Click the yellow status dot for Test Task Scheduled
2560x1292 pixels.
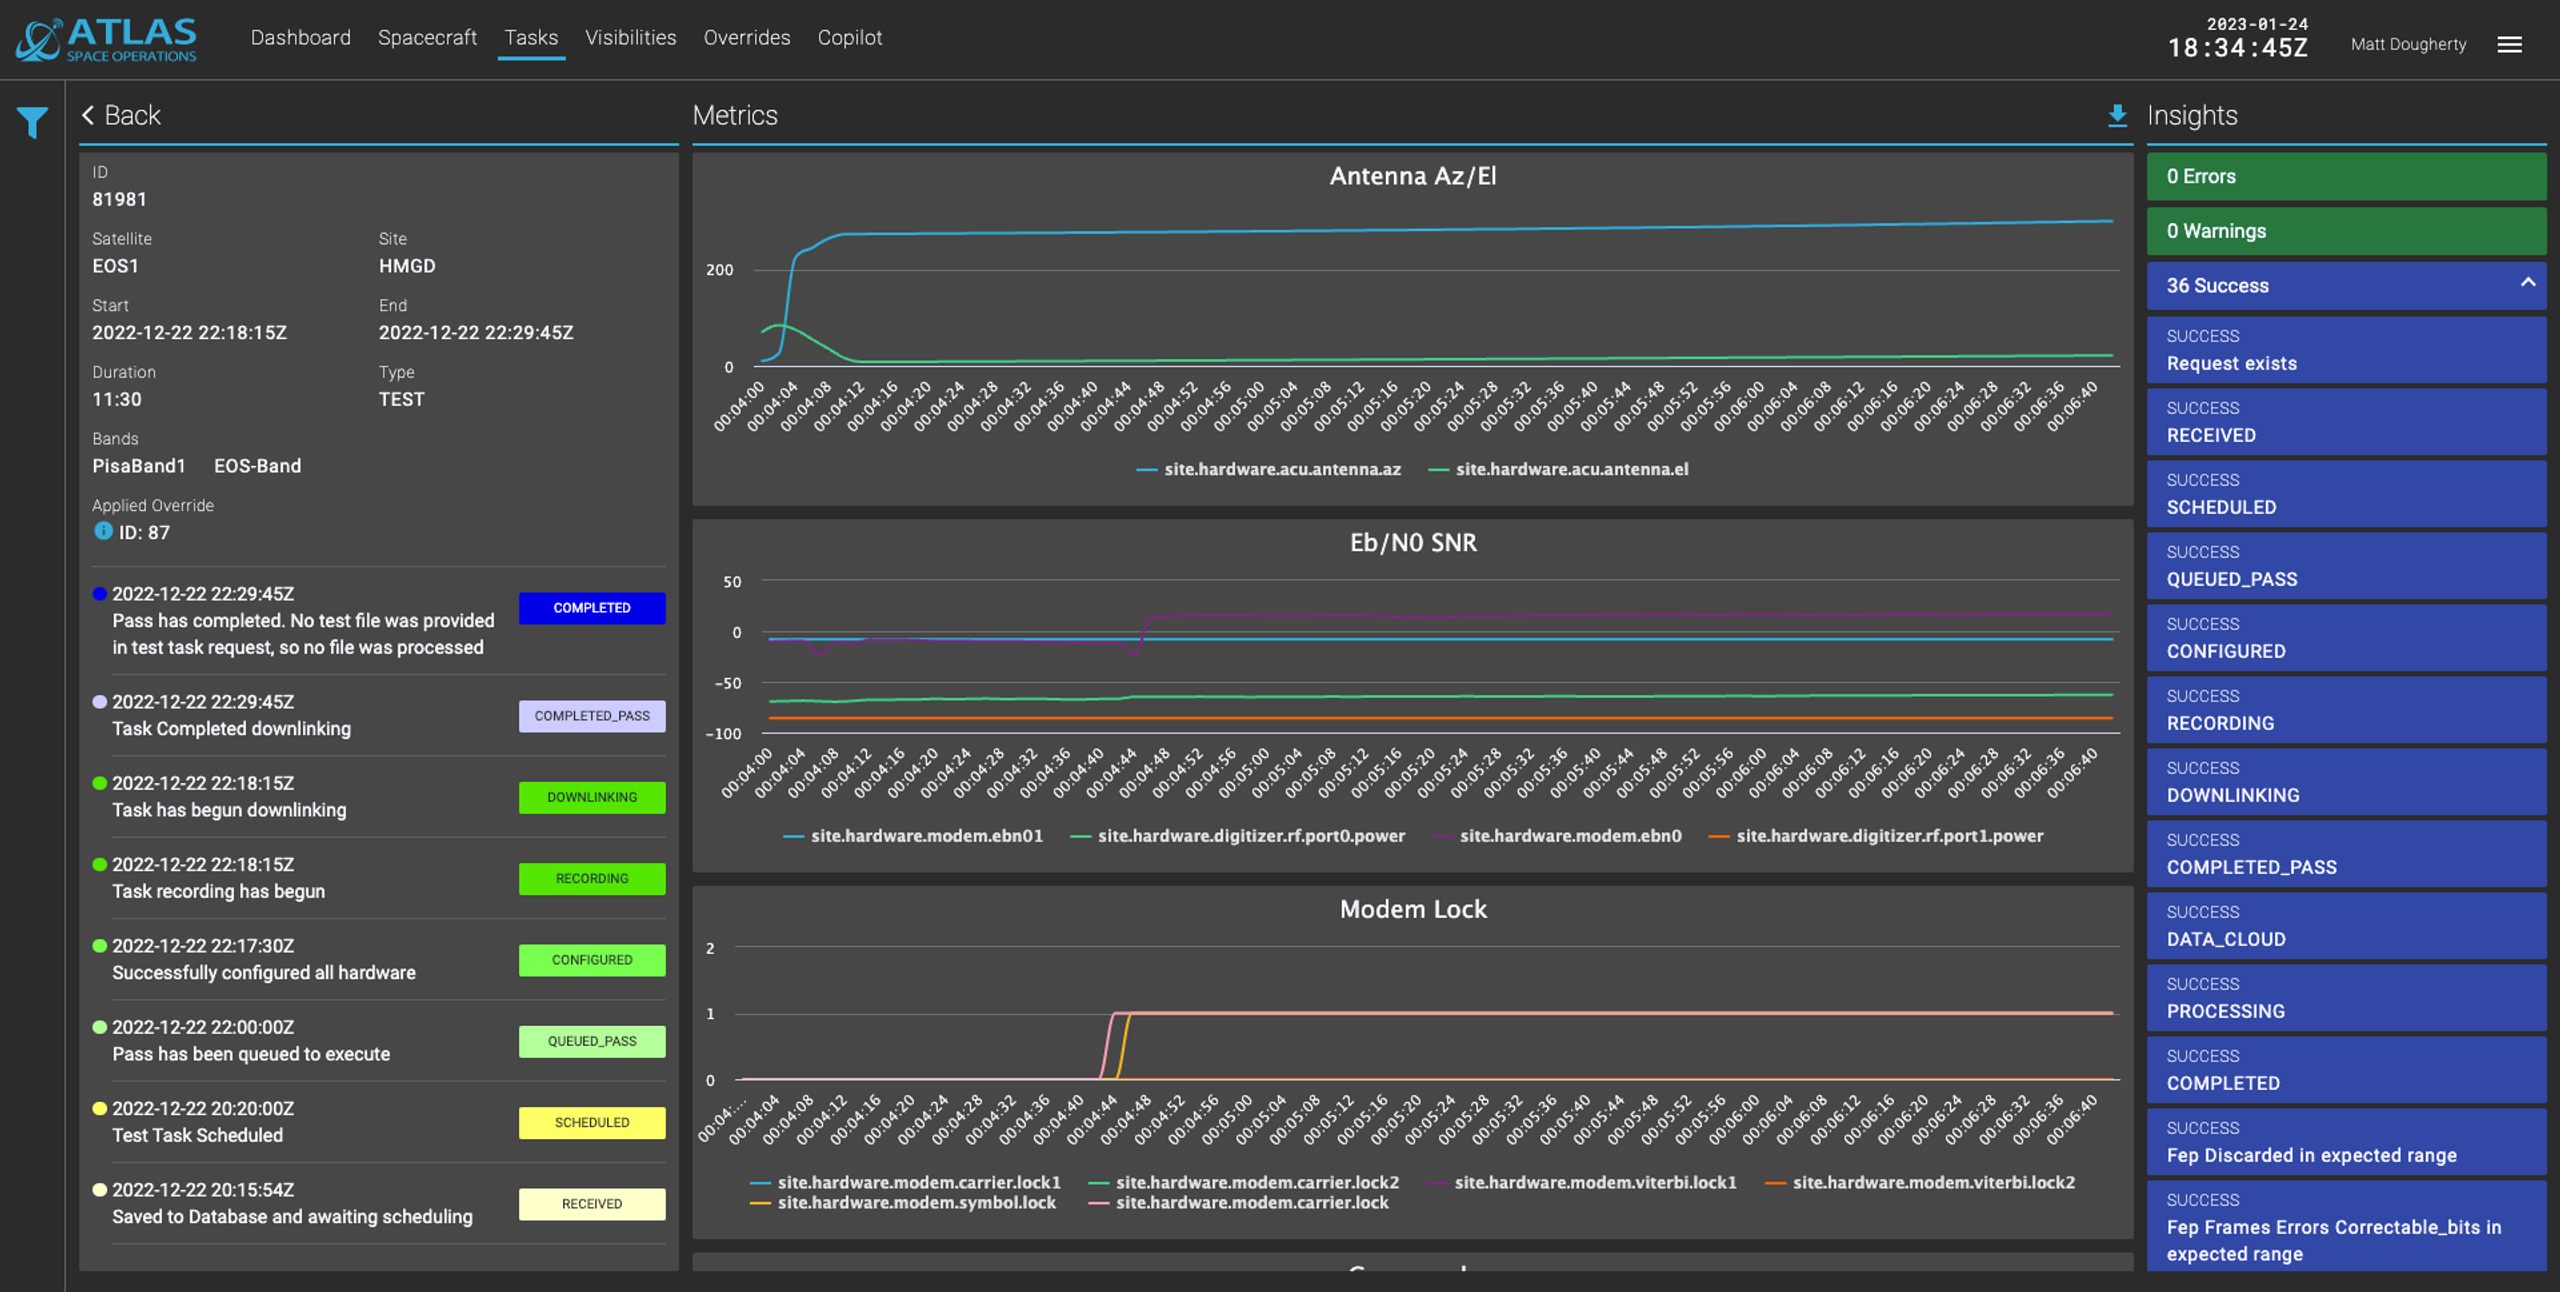[x=99, y=1108]
